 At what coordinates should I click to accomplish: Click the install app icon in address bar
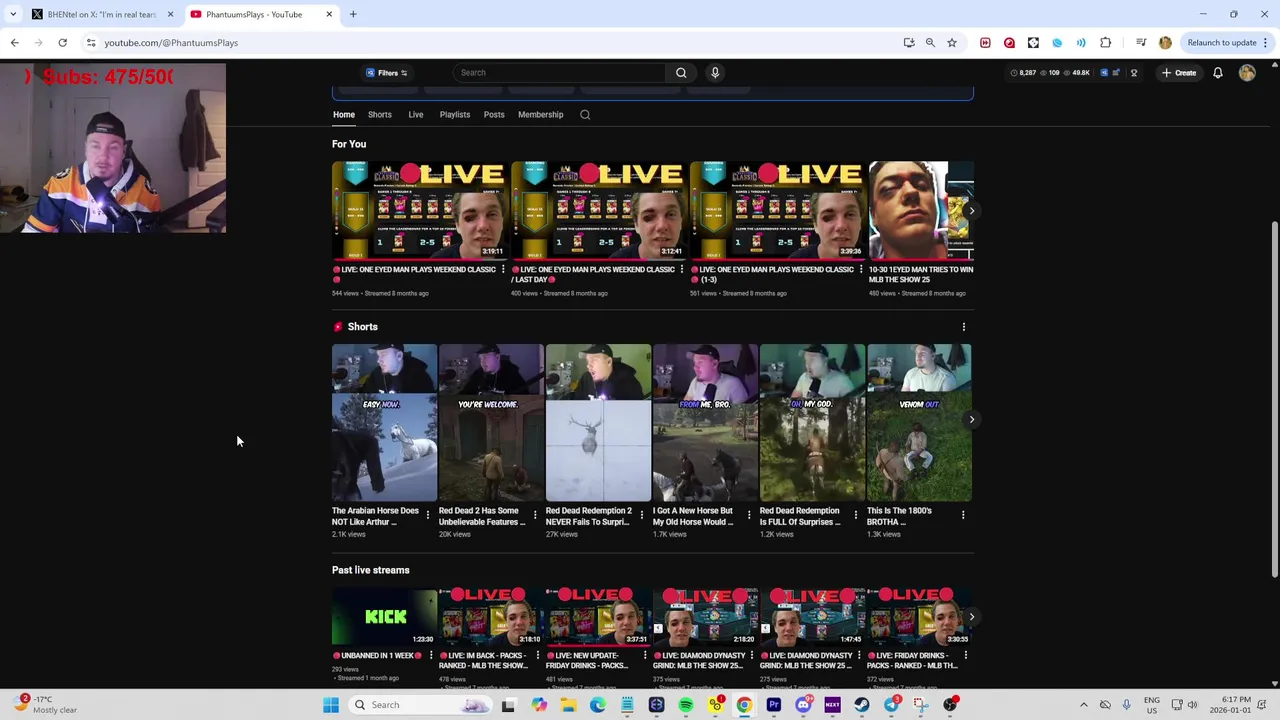pyautogui.click(x=909, y=43)
